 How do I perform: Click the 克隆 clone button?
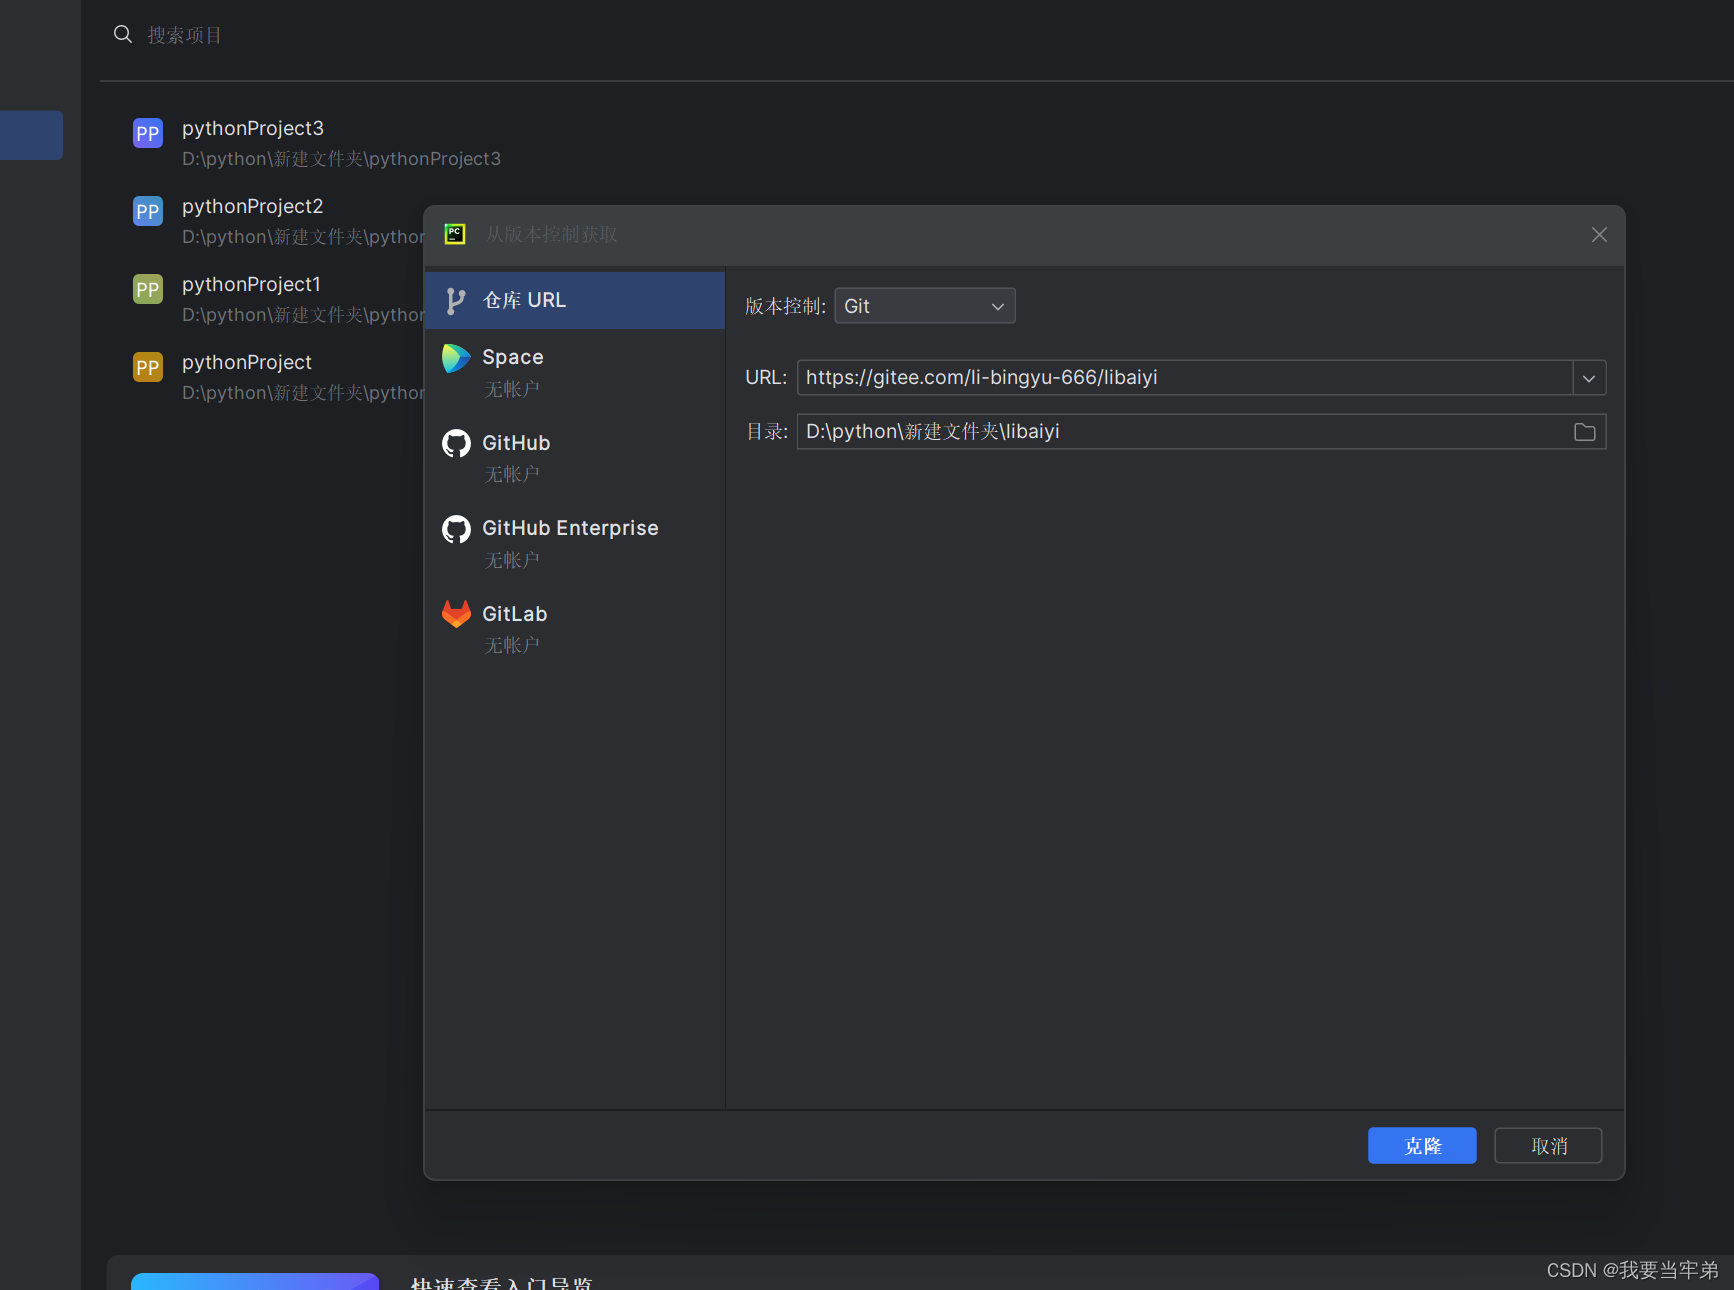[x=1422, y=1146]
